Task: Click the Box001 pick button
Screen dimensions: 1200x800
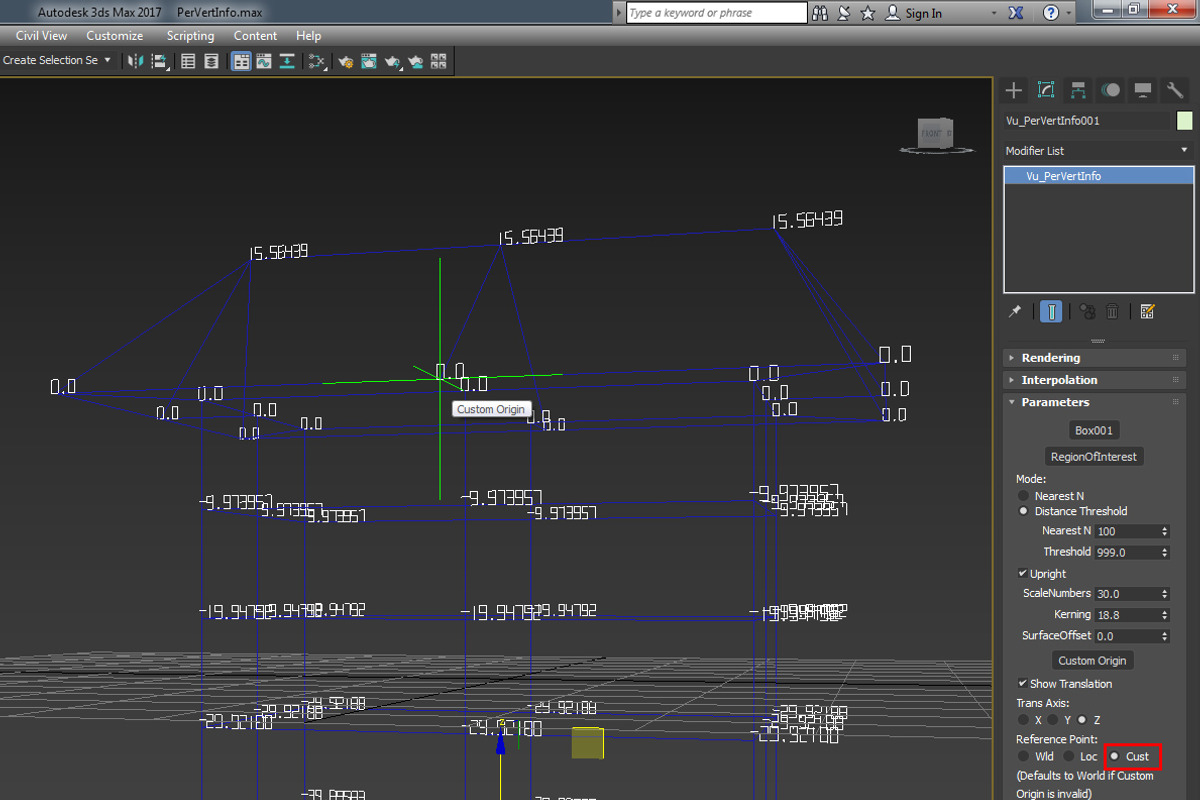Action: [x=1095, y=431]
